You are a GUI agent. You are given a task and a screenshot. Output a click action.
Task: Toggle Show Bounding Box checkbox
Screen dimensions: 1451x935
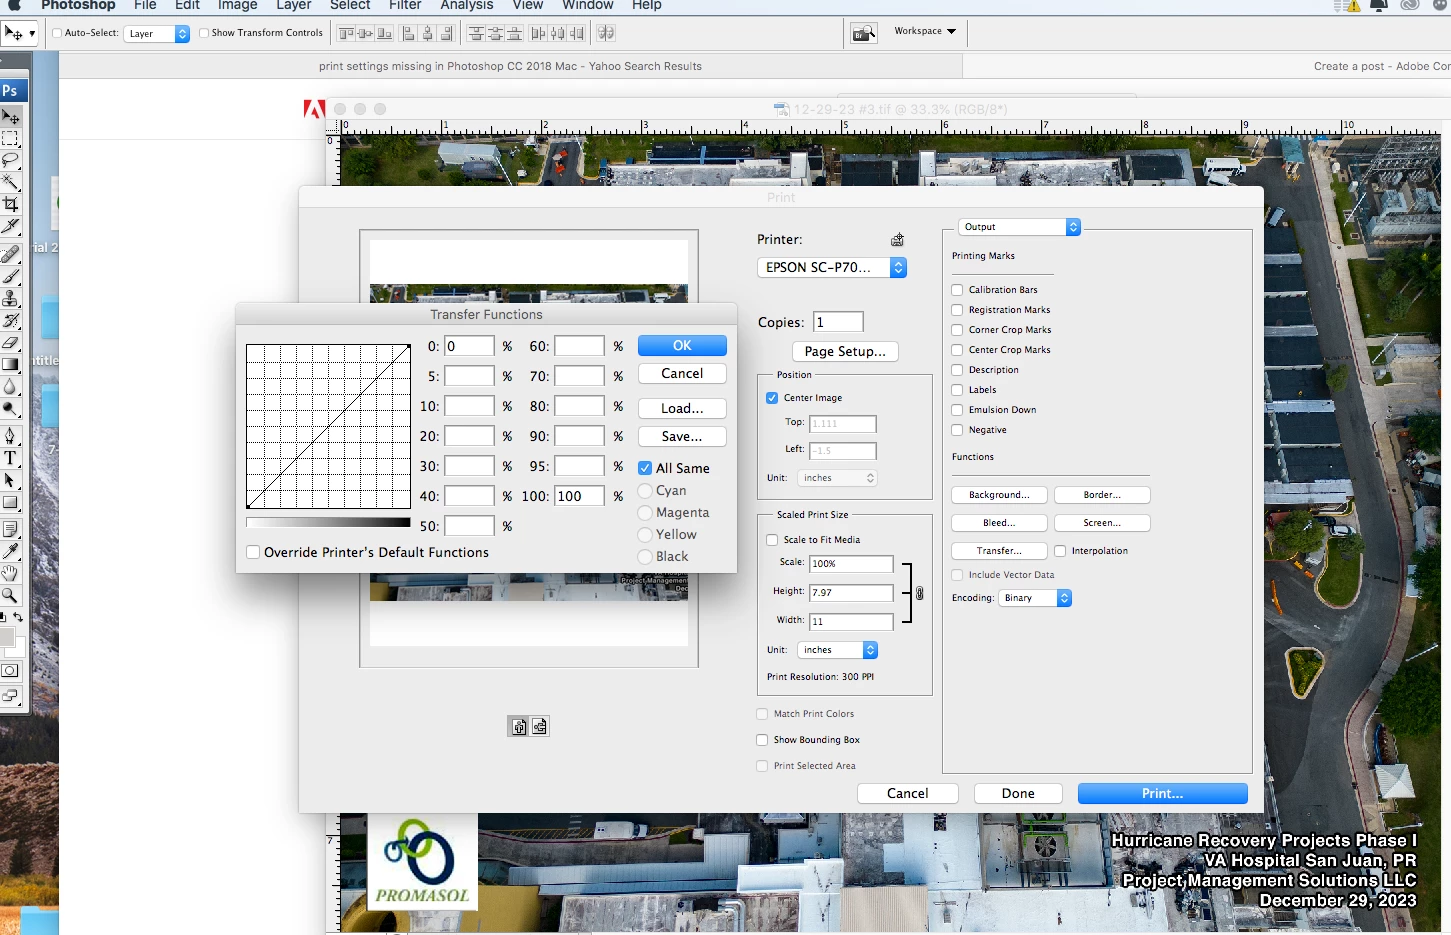762,740
